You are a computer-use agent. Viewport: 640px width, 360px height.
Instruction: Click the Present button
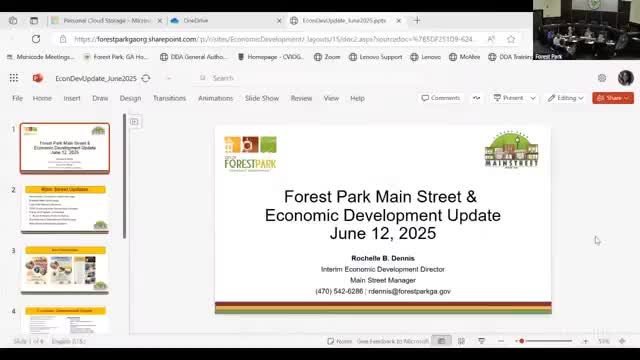point(508,98)
